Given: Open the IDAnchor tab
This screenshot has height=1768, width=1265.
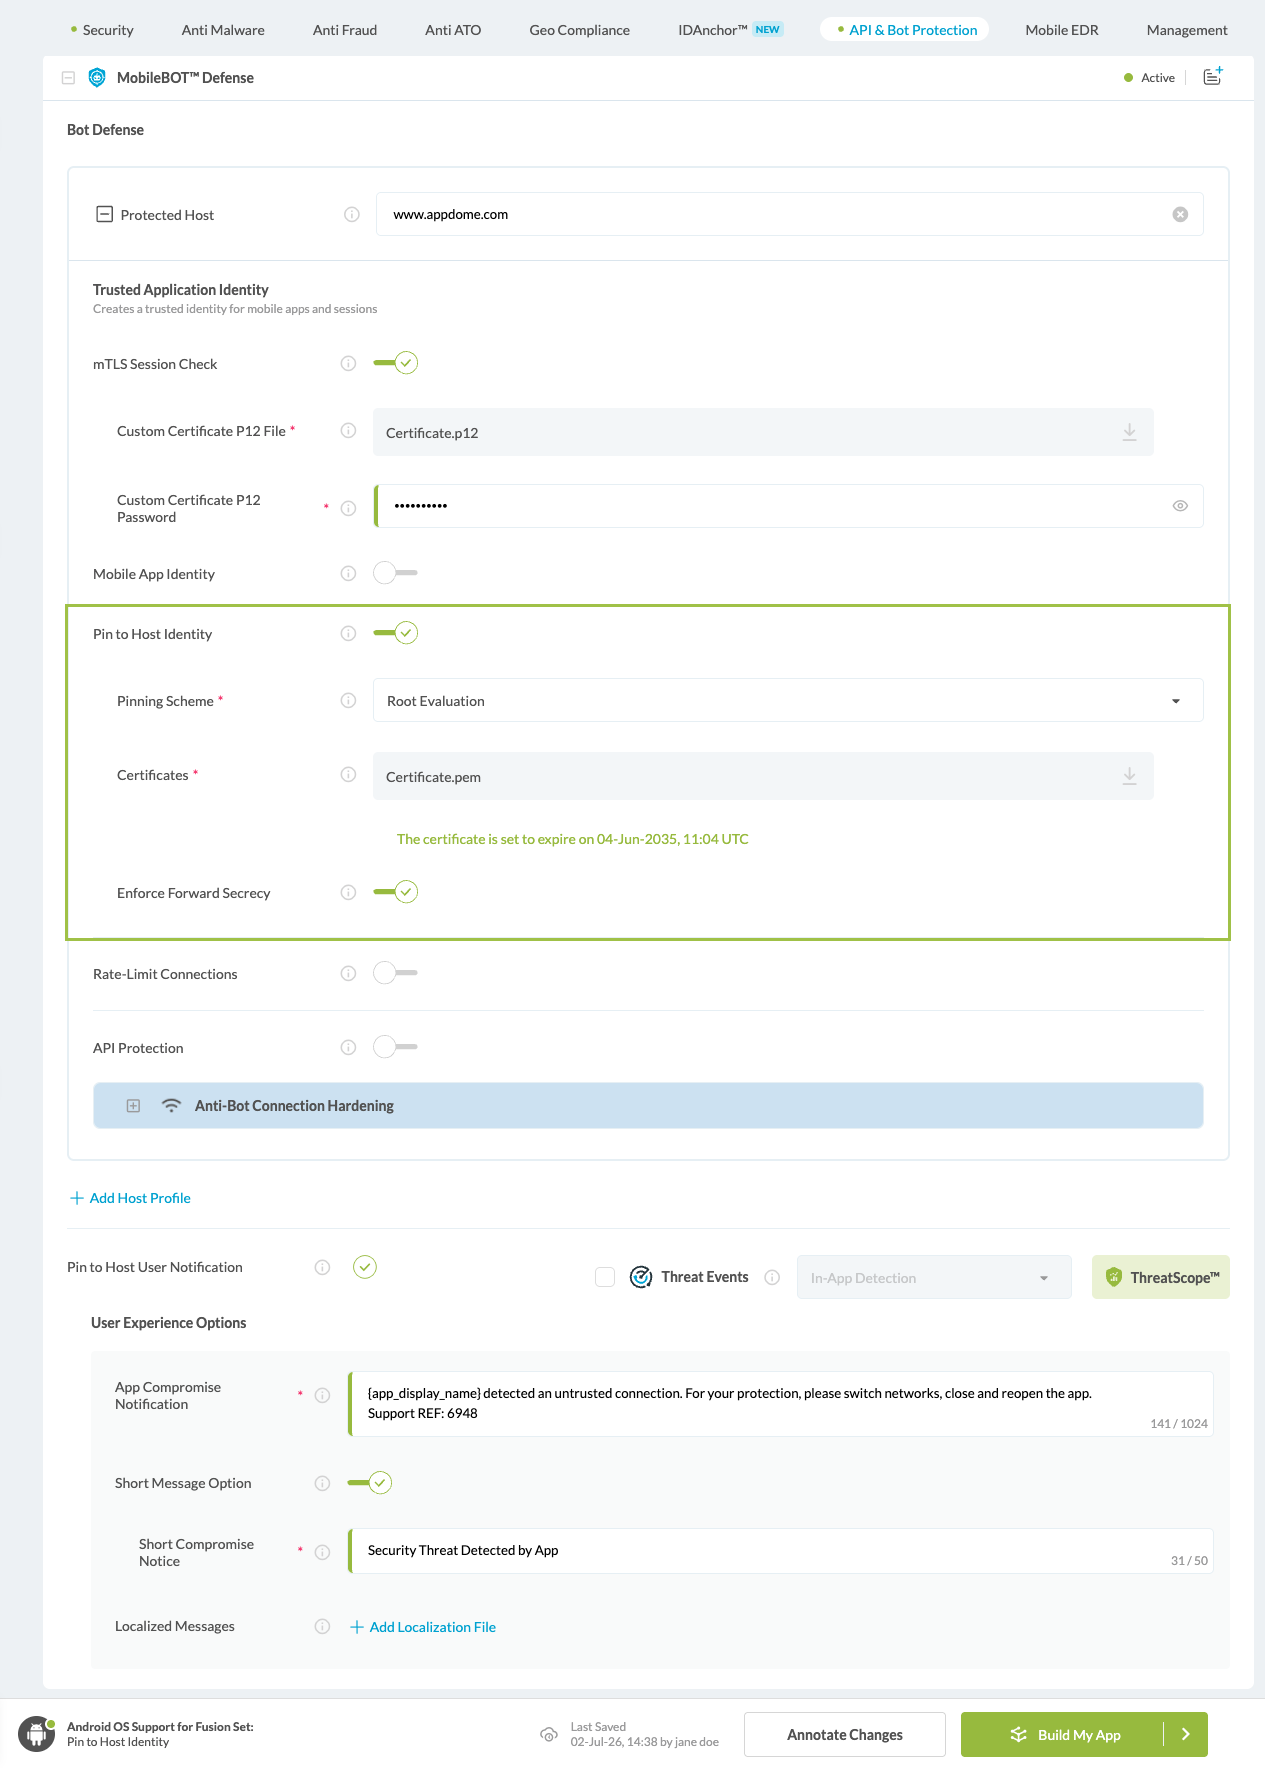Looking at the screenshot, I should (729, 30).
